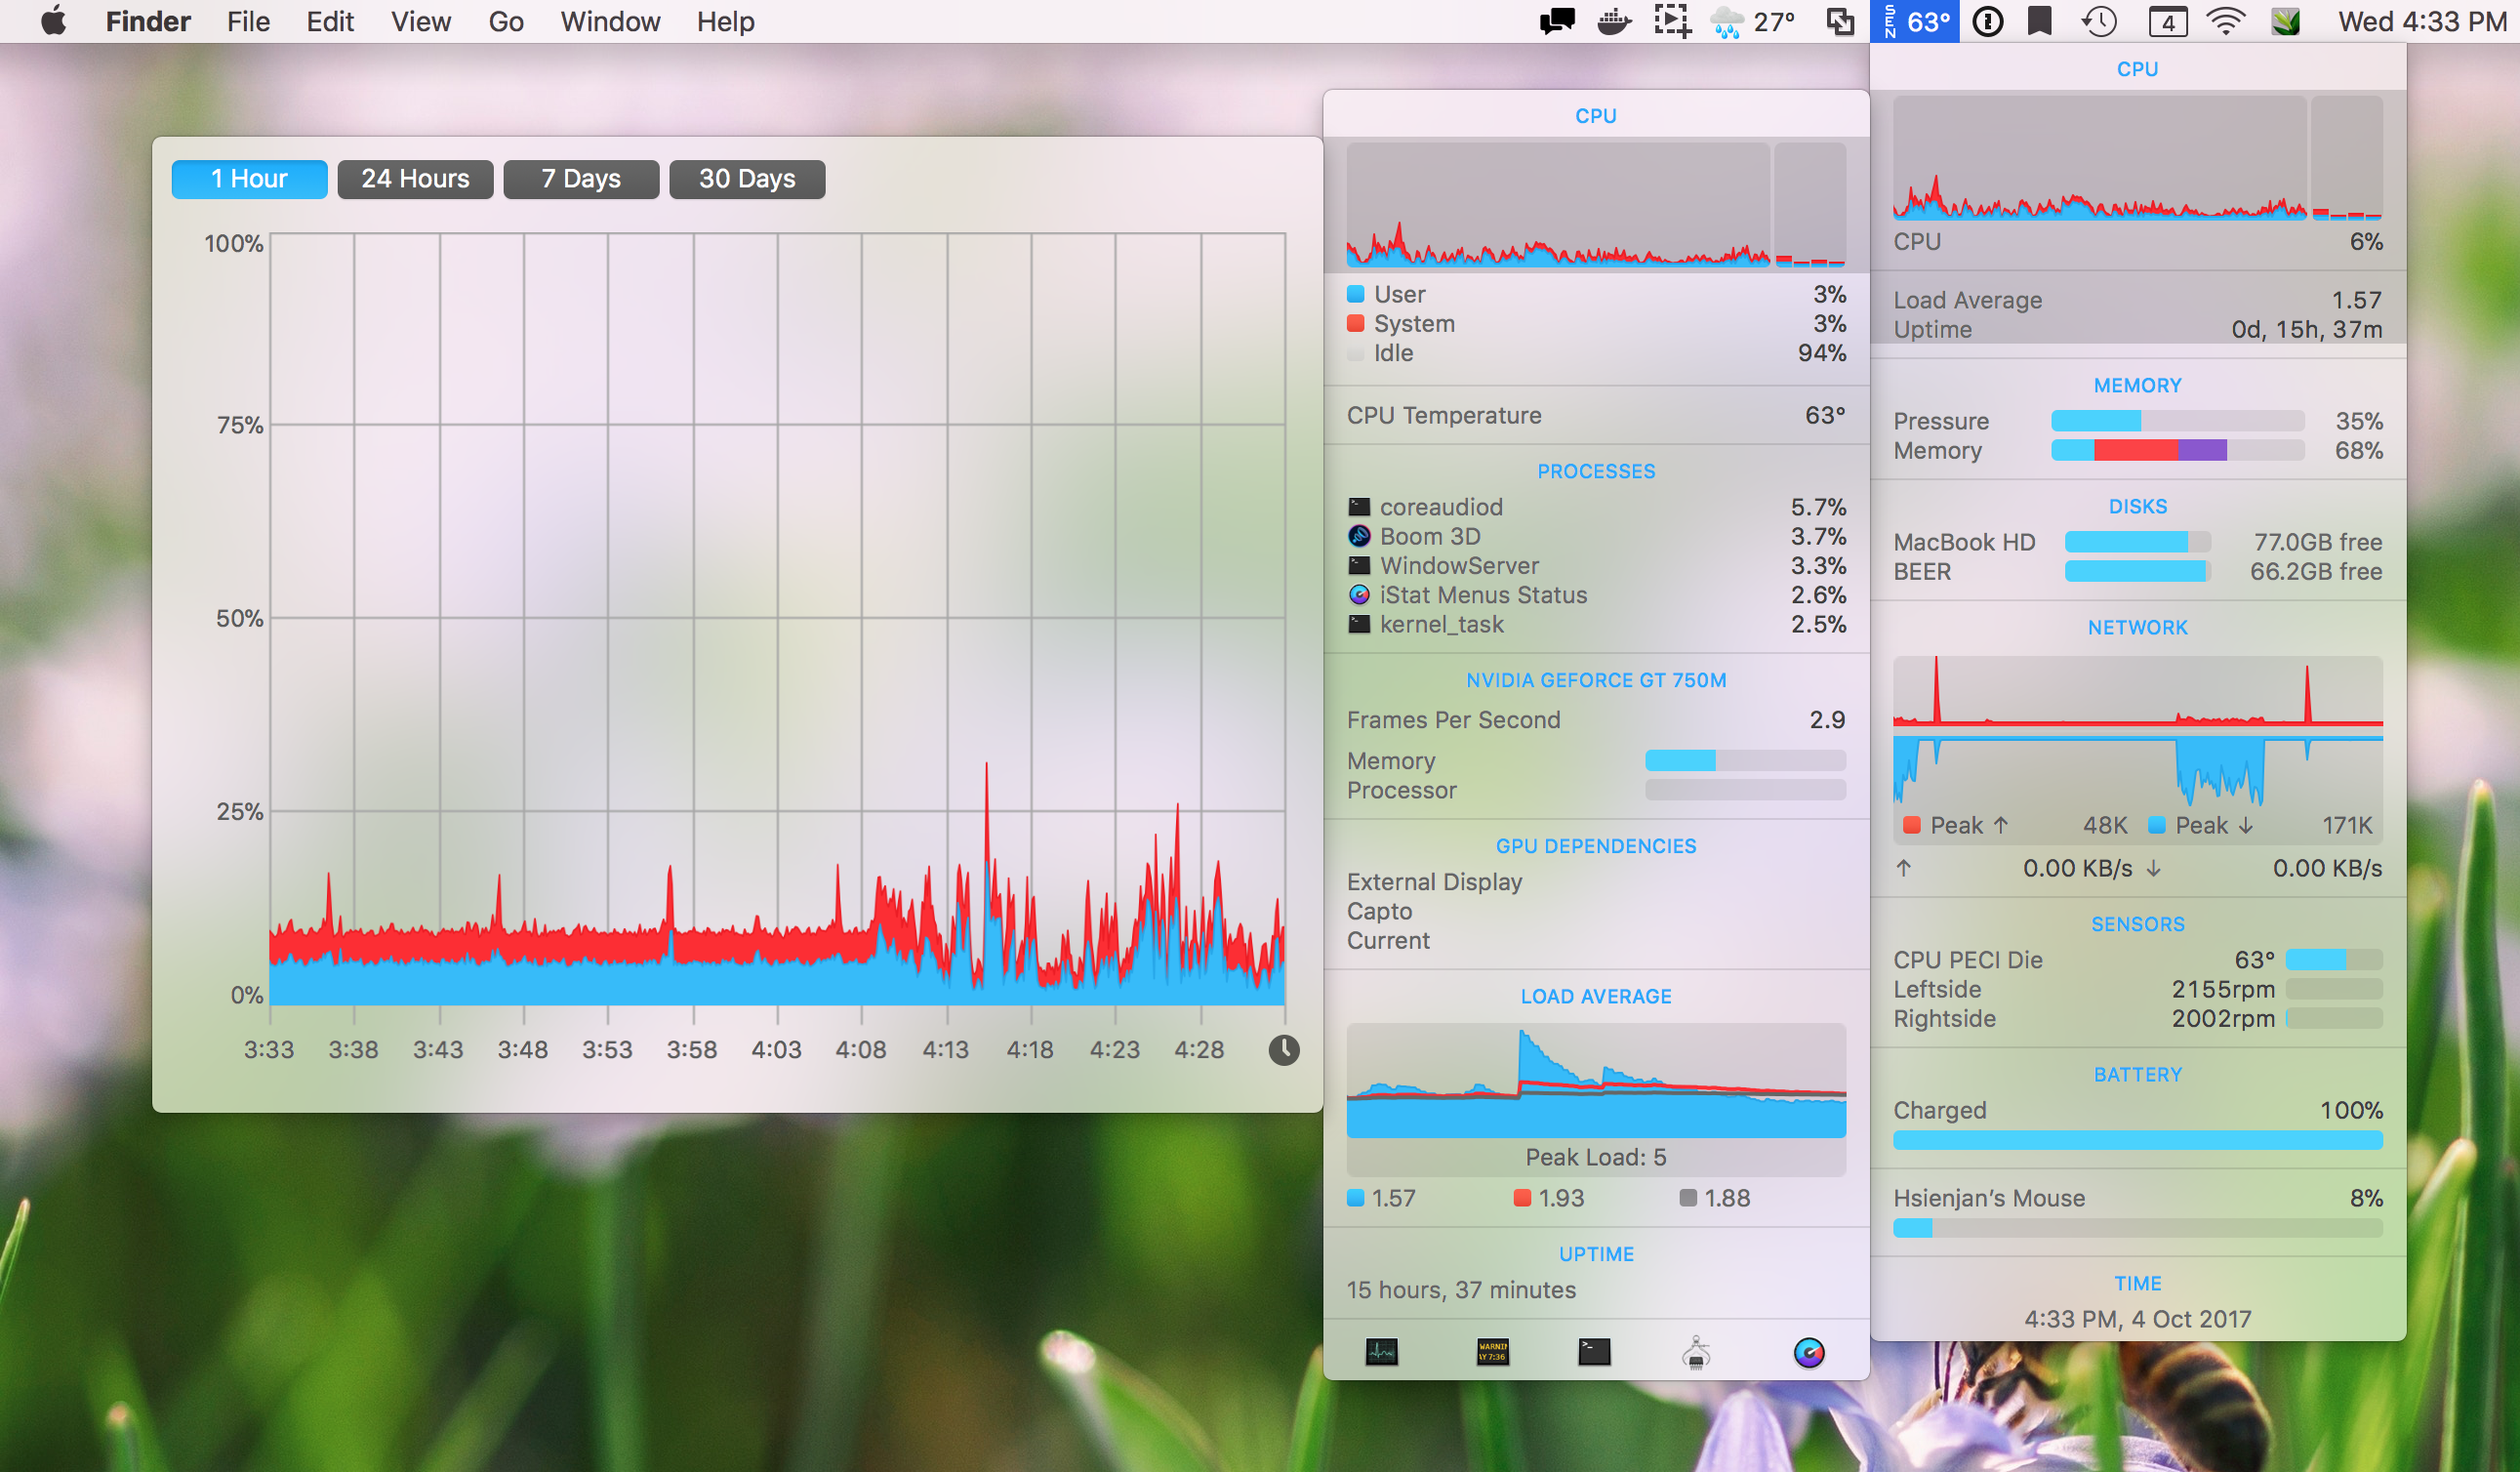Open the View menu
This screenshot has height=1472, width=2520.
[420, 21]
